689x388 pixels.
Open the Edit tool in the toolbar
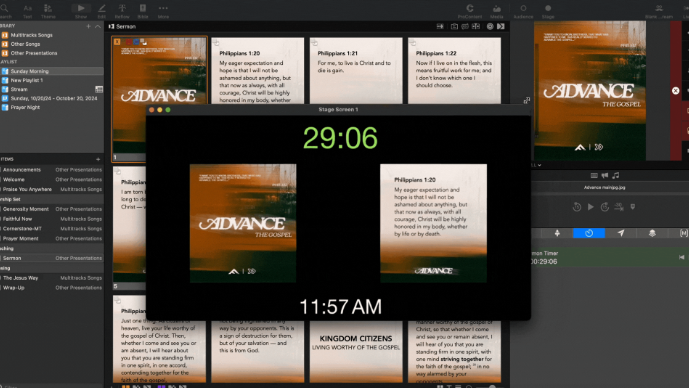(x=102, y=11)
